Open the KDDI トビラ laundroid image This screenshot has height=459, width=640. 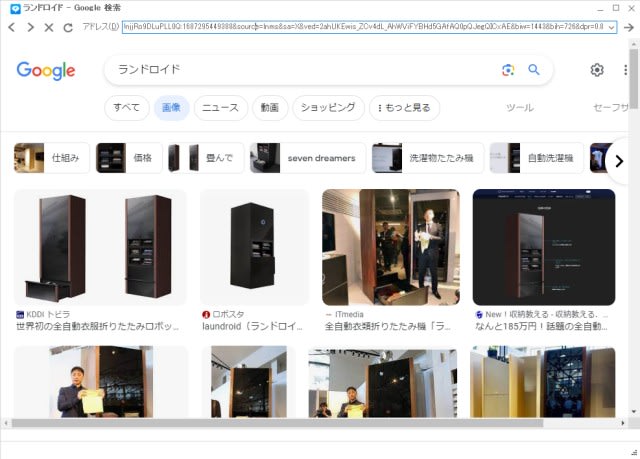100,247
